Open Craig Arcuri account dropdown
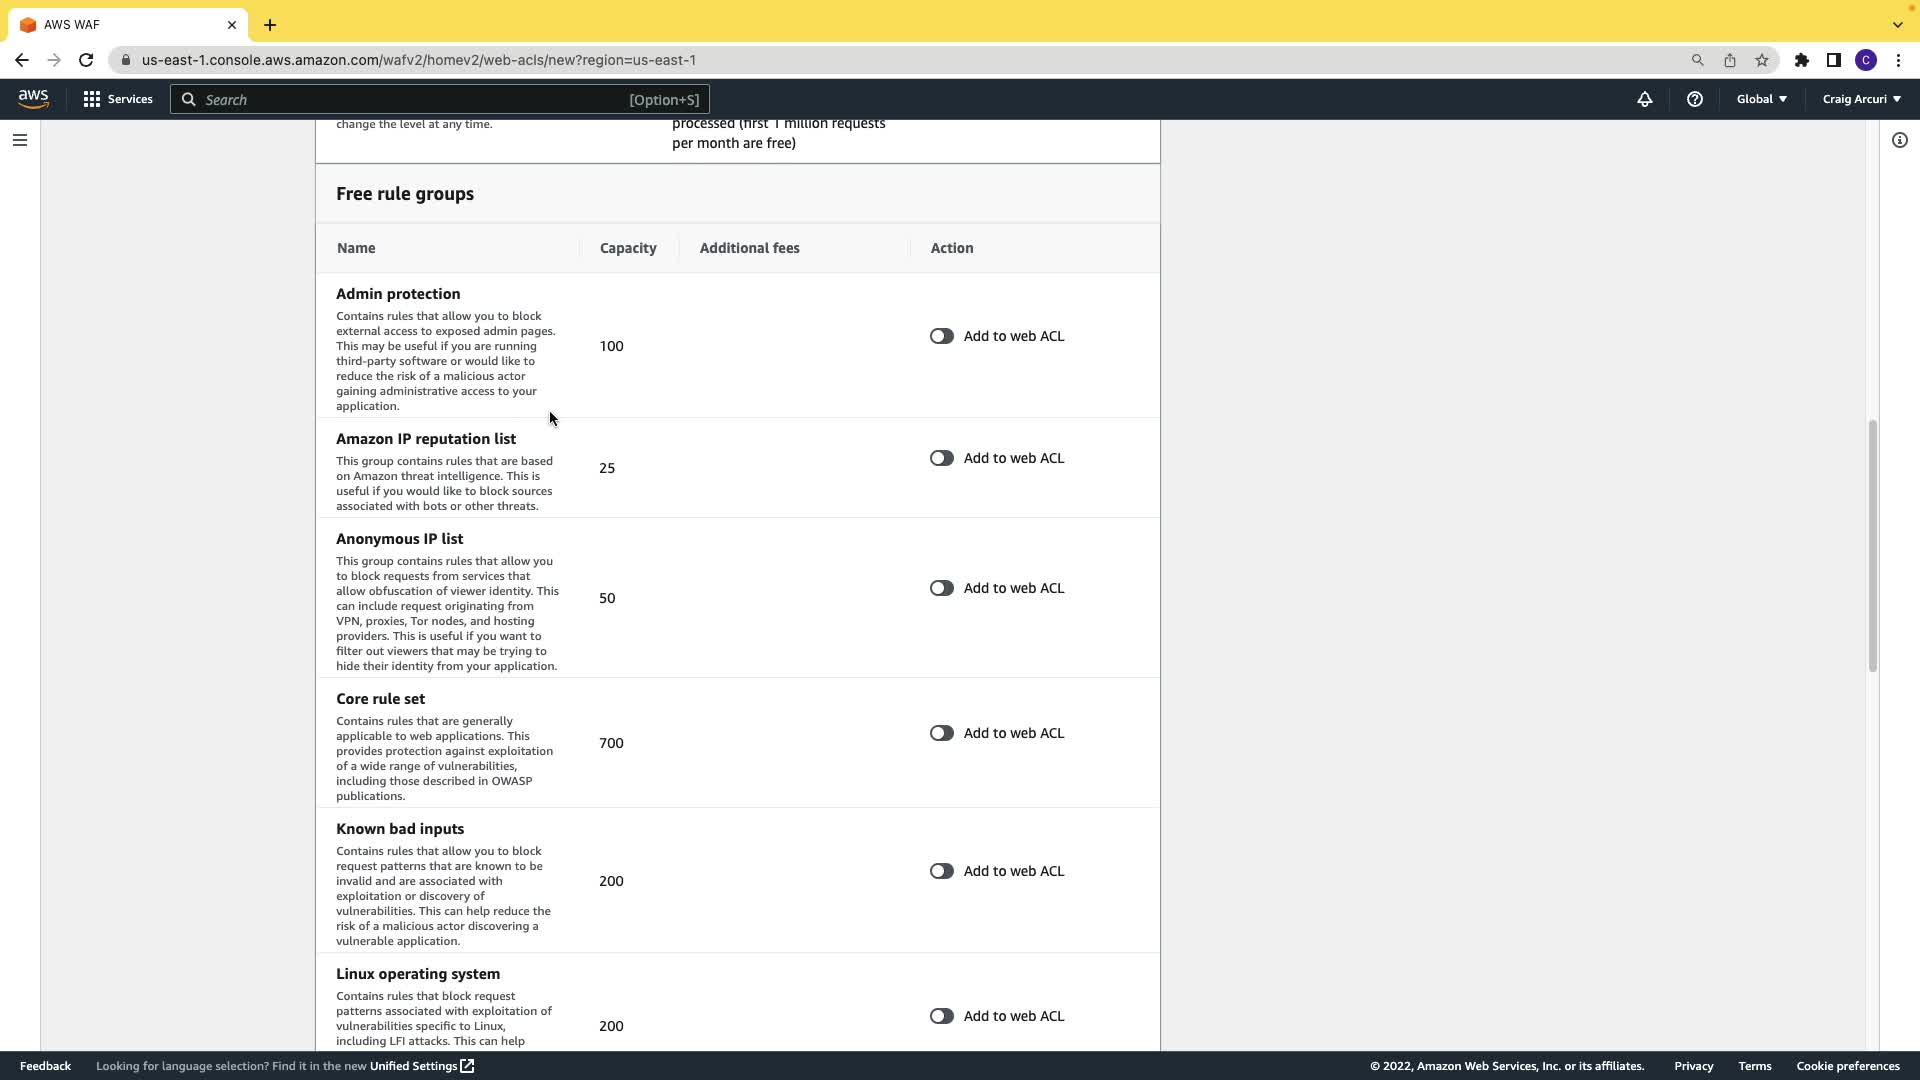This screenshot has height=1080, width=1920. pos(1861,99)
